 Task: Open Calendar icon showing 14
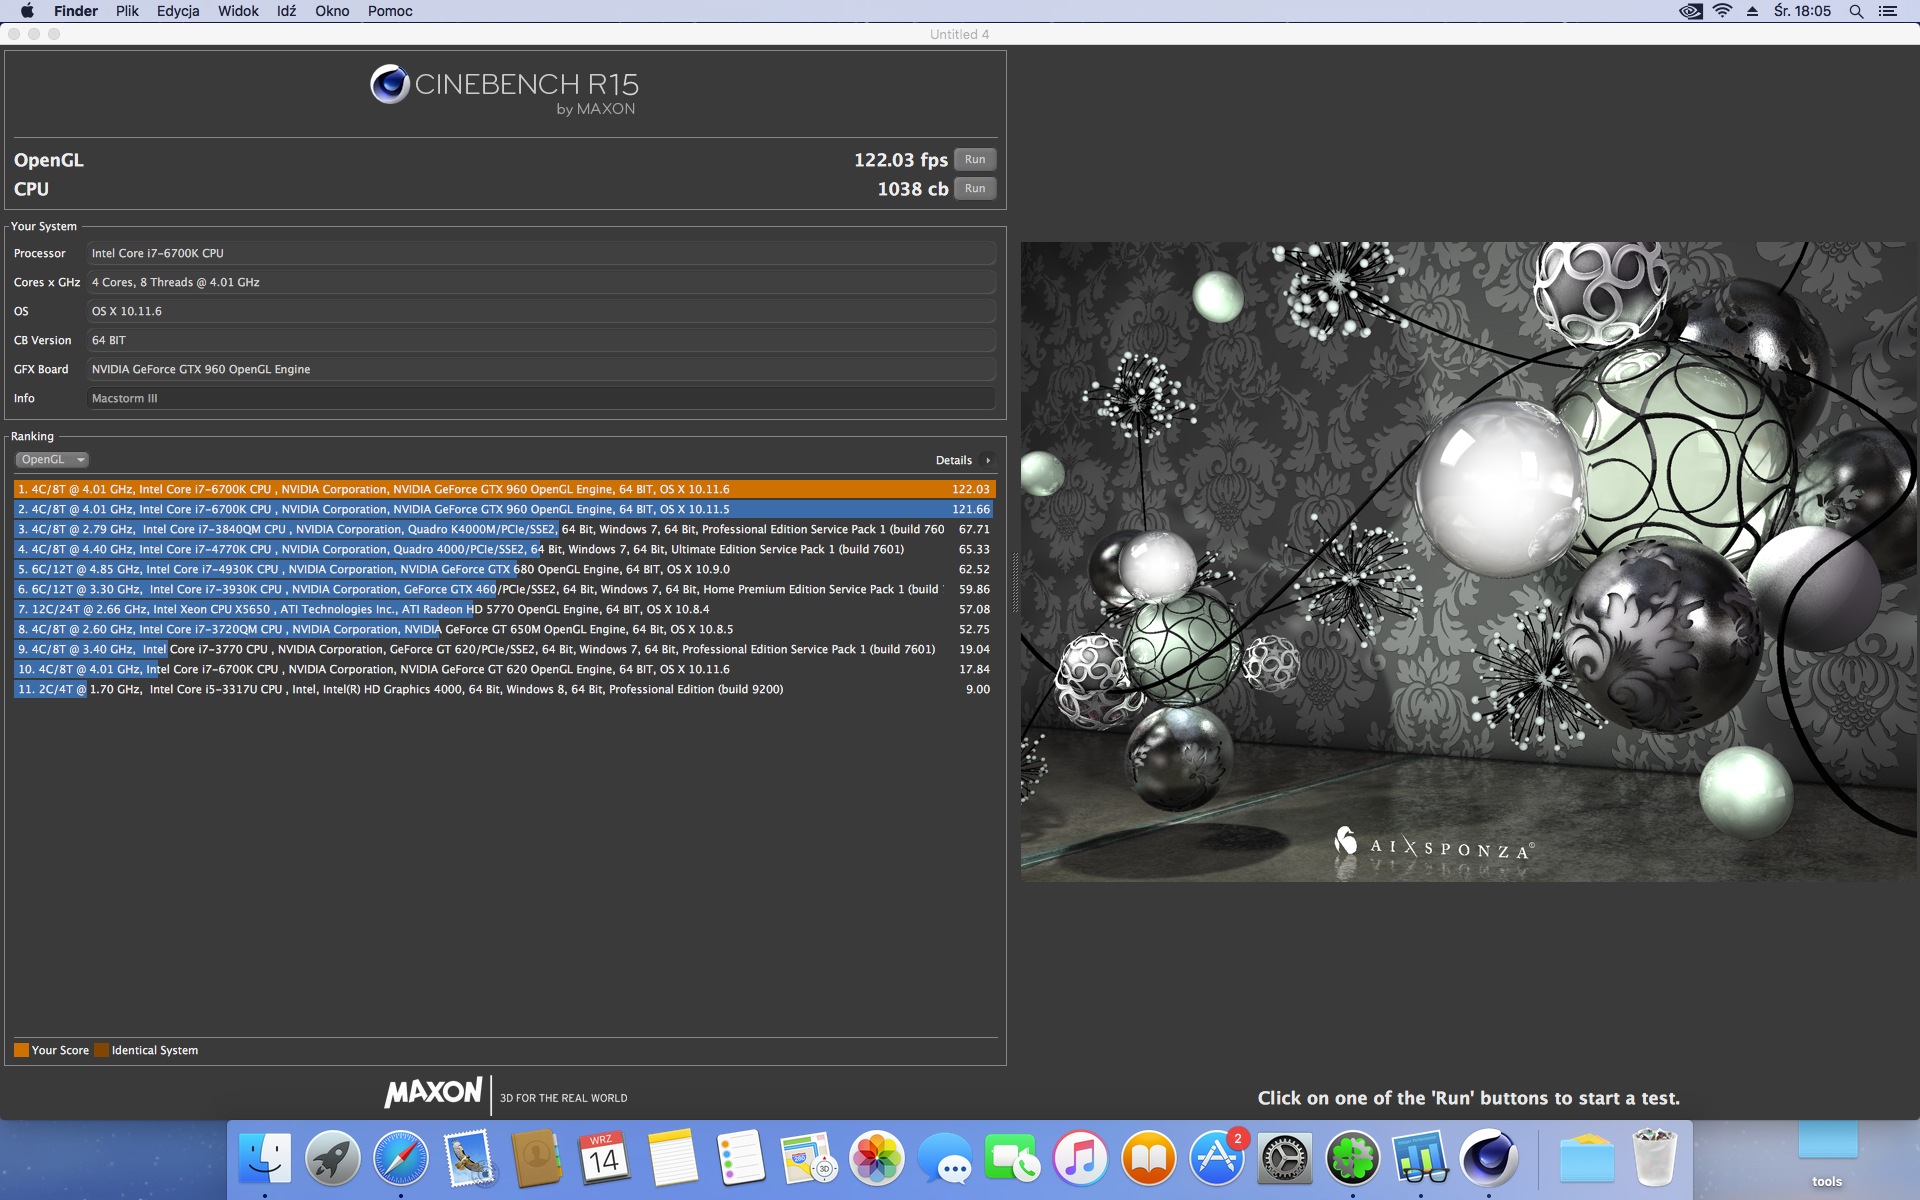click(x=604, y=1160)
